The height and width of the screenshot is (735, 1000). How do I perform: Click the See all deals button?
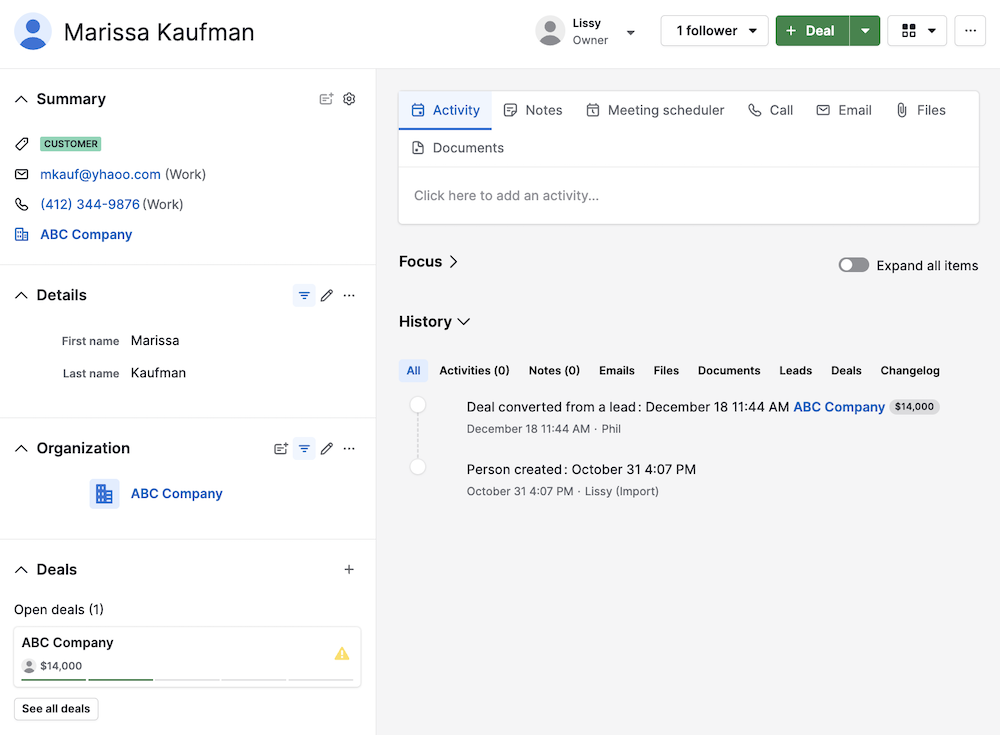[56, 709]
